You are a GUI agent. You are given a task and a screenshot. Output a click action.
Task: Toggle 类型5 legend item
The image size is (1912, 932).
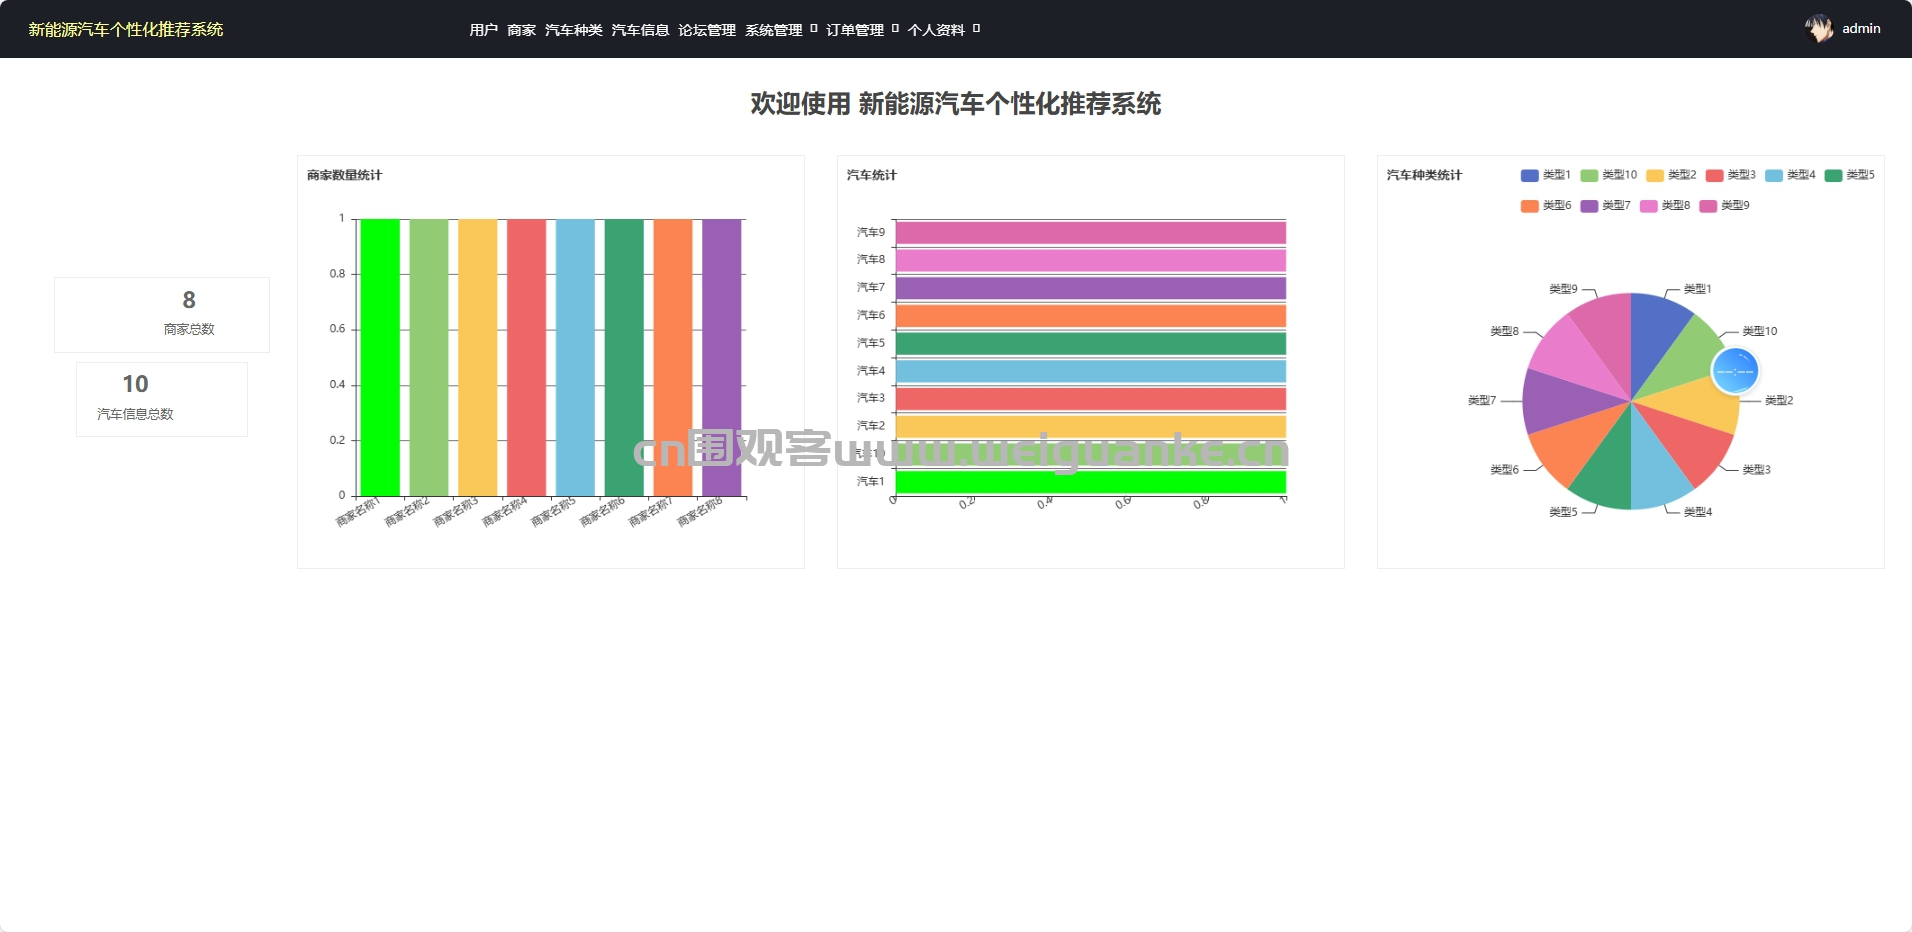(x=1850, y=175)
